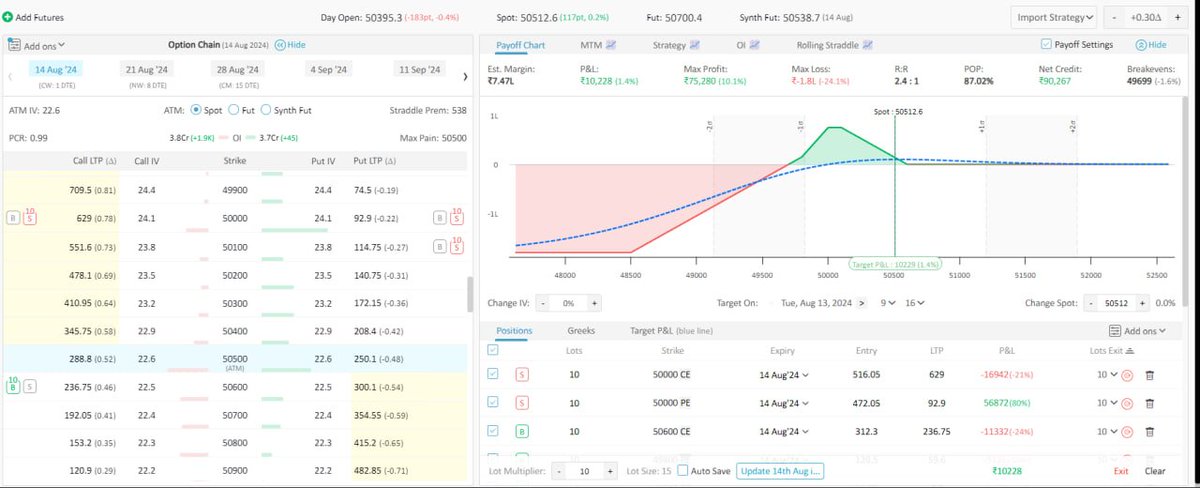Viewport: 1200px width, 488px height.
Task: Exit the 50000 CE position via red circle icon
Action: pos(1127,375)
